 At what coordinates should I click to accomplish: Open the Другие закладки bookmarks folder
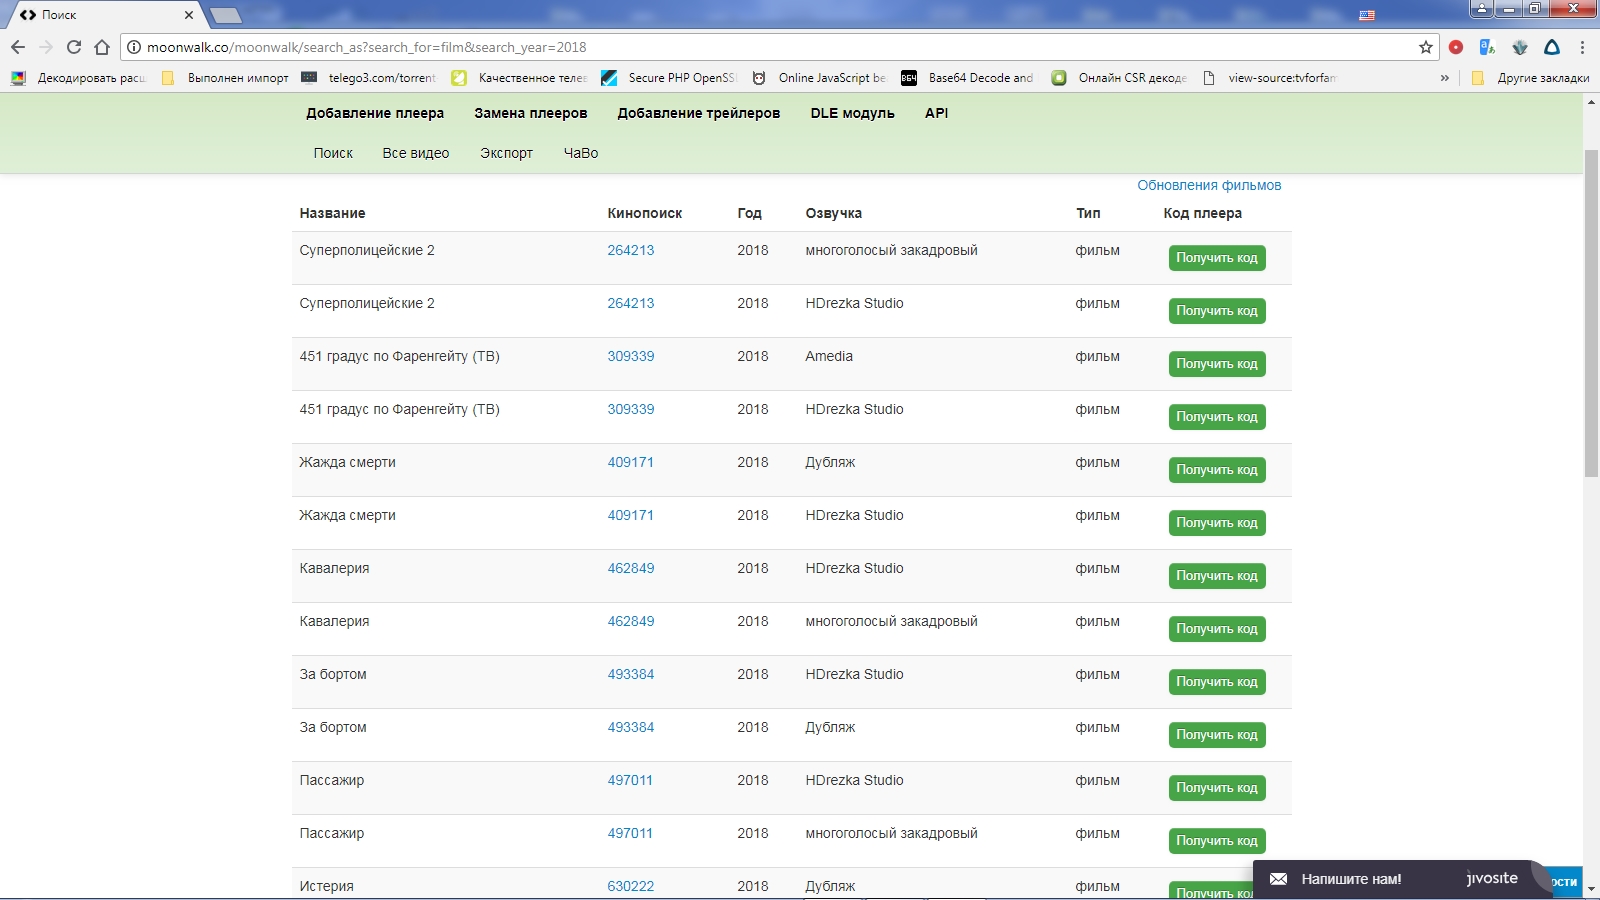(1531, 78)
